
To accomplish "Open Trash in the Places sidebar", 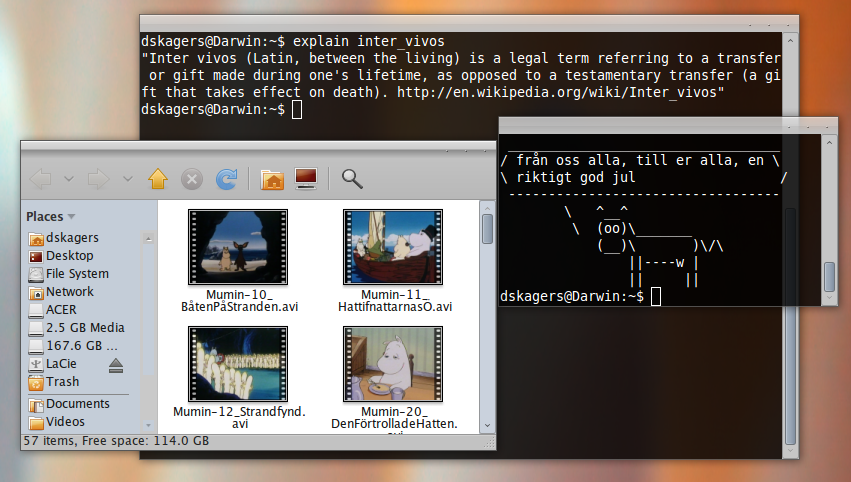I will pos(62,382).
